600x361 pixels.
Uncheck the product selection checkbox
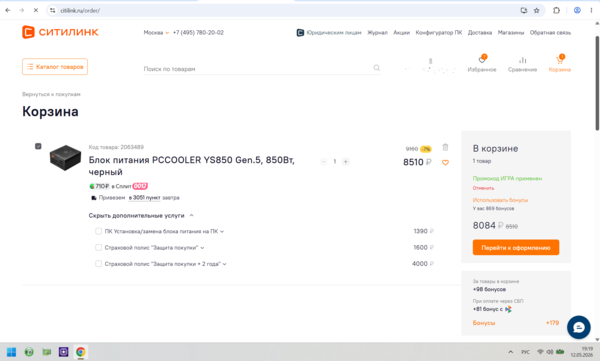38,146
